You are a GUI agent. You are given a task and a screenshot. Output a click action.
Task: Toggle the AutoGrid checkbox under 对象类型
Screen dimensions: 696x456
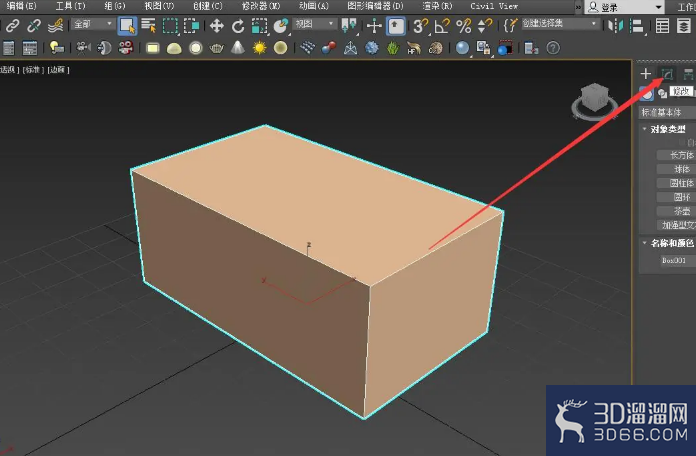pos(682,143)
